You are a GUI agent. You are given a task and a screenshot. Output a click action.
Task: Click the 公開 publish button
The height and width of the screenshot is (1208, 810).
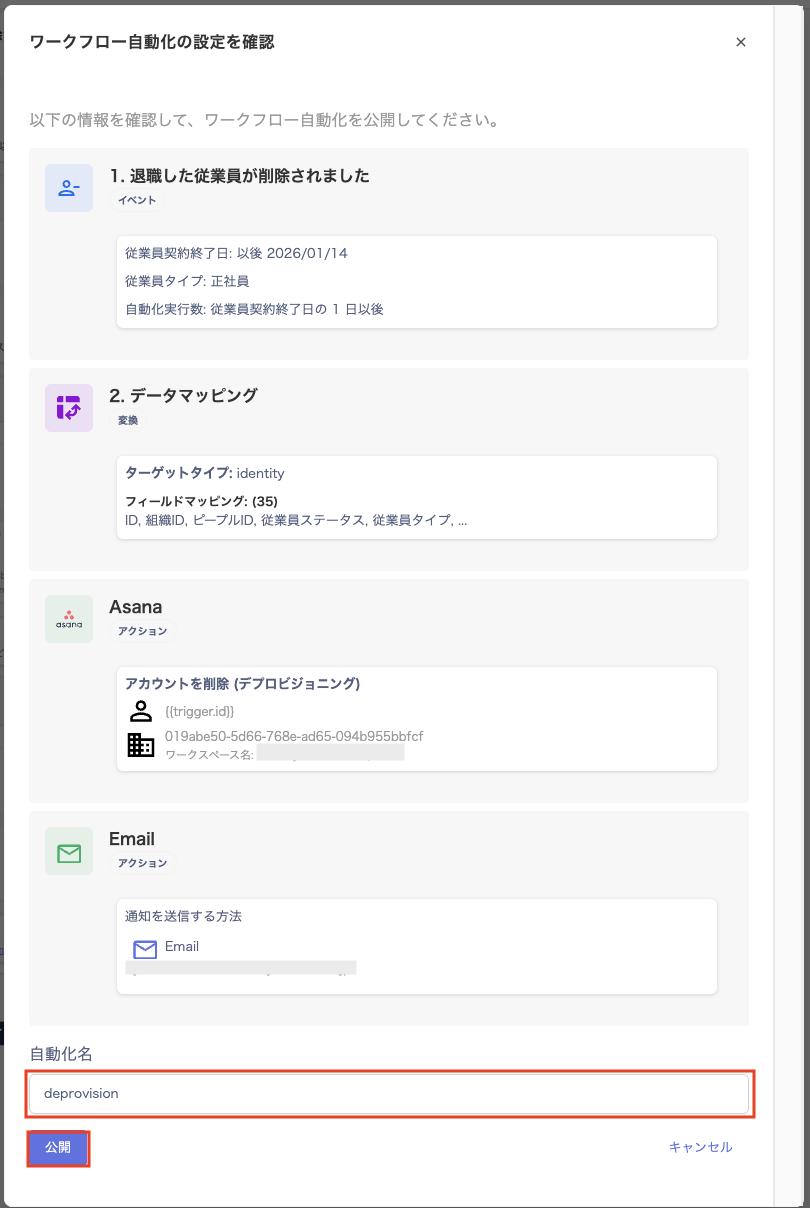tap(58, 1148)
